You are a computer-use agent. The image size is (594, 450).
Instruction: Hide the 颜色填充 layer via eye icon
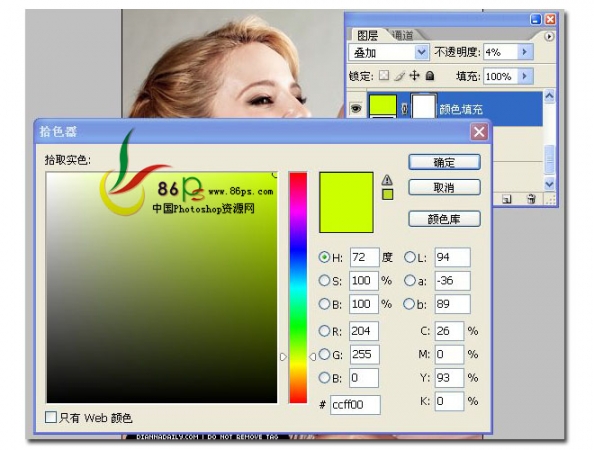(356, 109)
